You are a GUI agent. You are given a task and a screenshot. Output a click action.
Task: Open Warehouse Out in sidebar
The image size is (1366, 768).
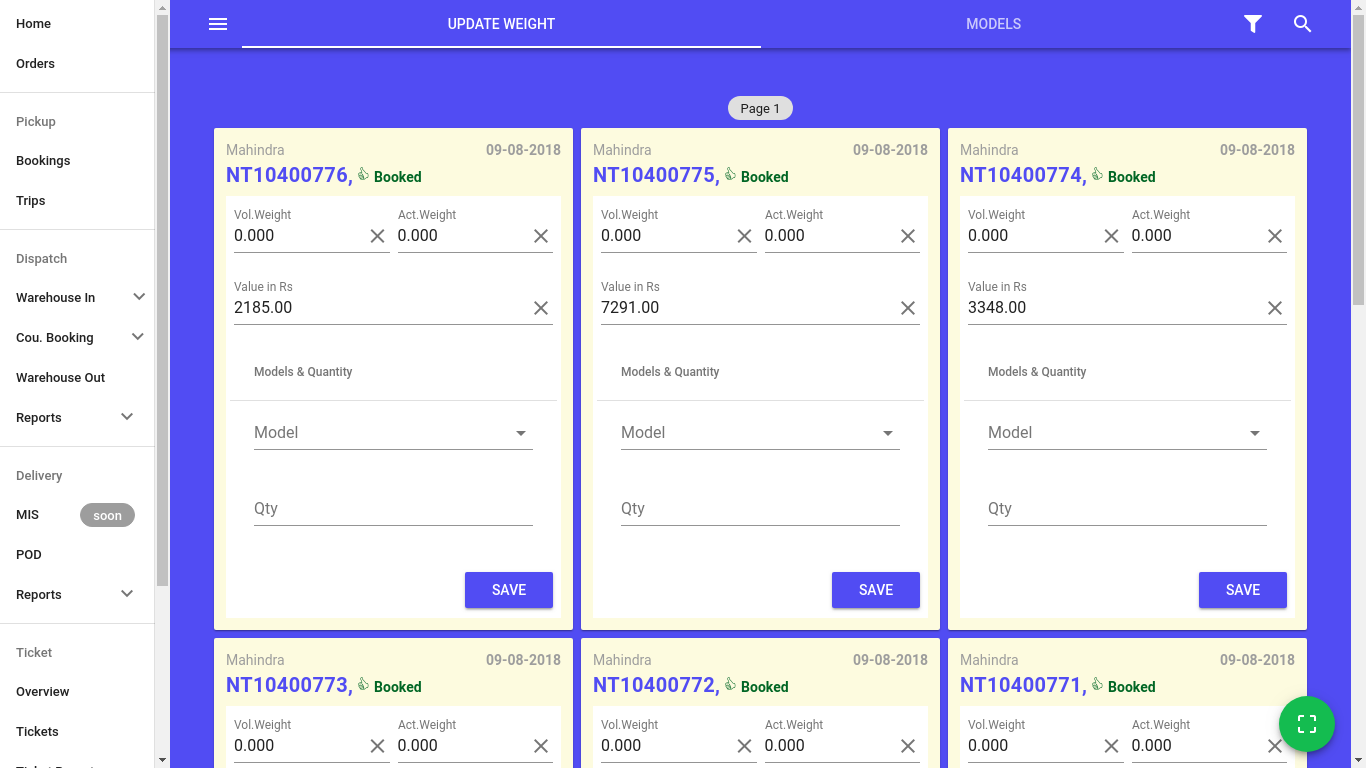60,378
